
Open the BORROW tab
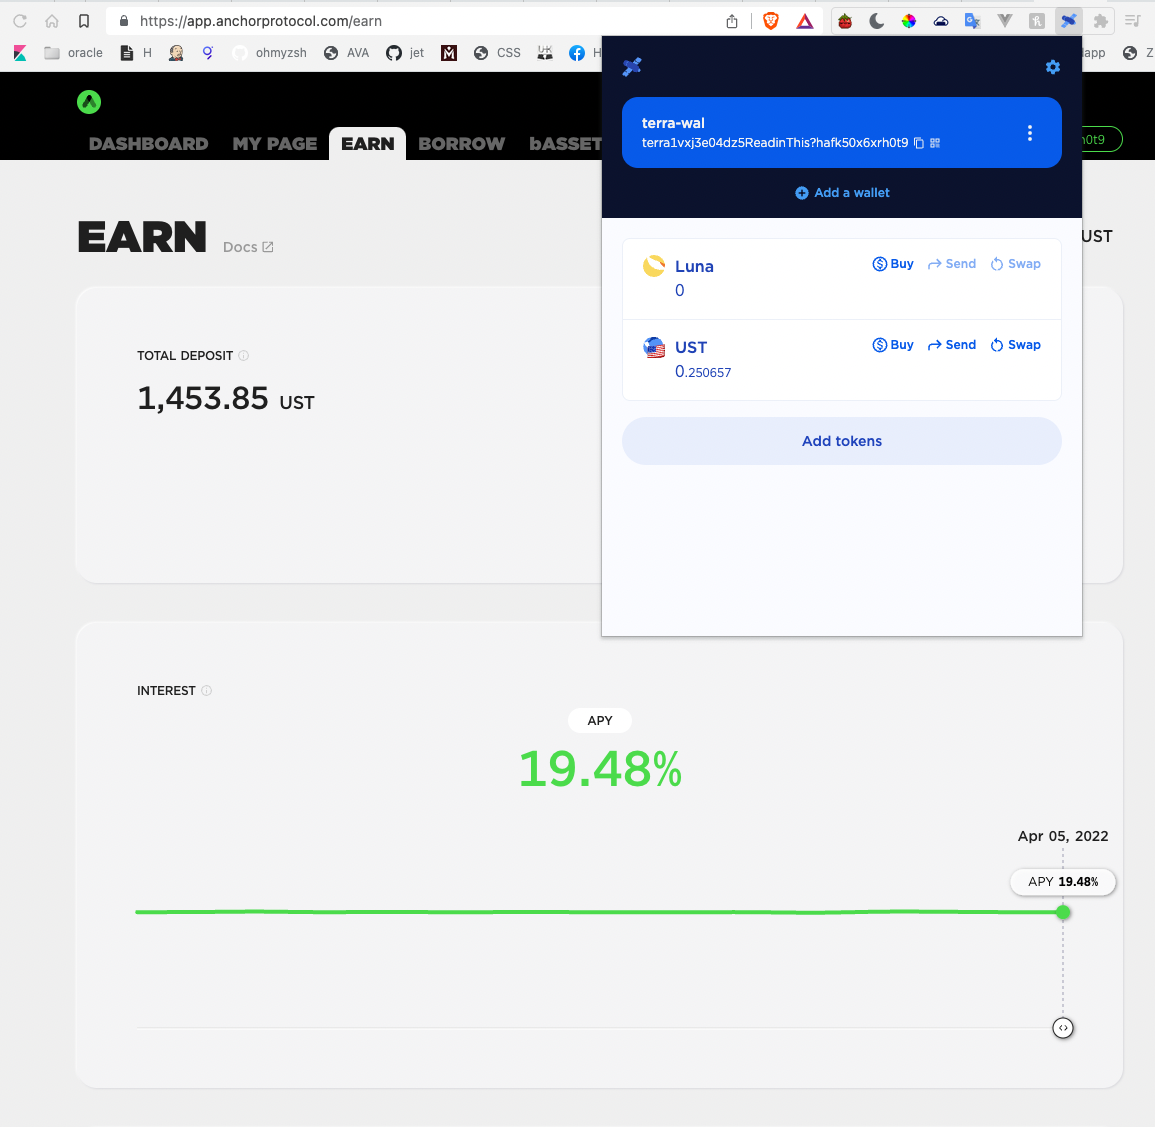462,144
